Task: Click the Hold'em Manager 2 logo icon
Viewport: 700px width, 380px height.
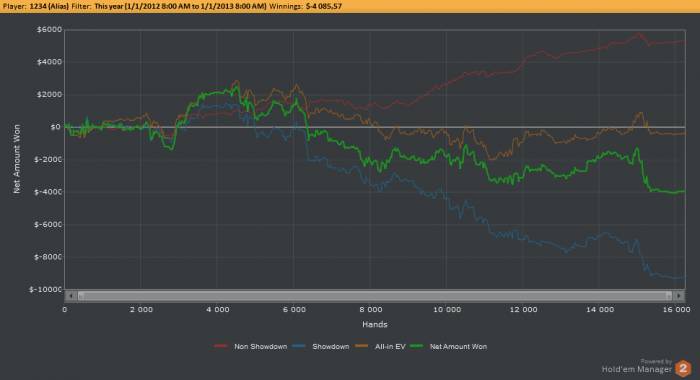Action: click(683, 368)
